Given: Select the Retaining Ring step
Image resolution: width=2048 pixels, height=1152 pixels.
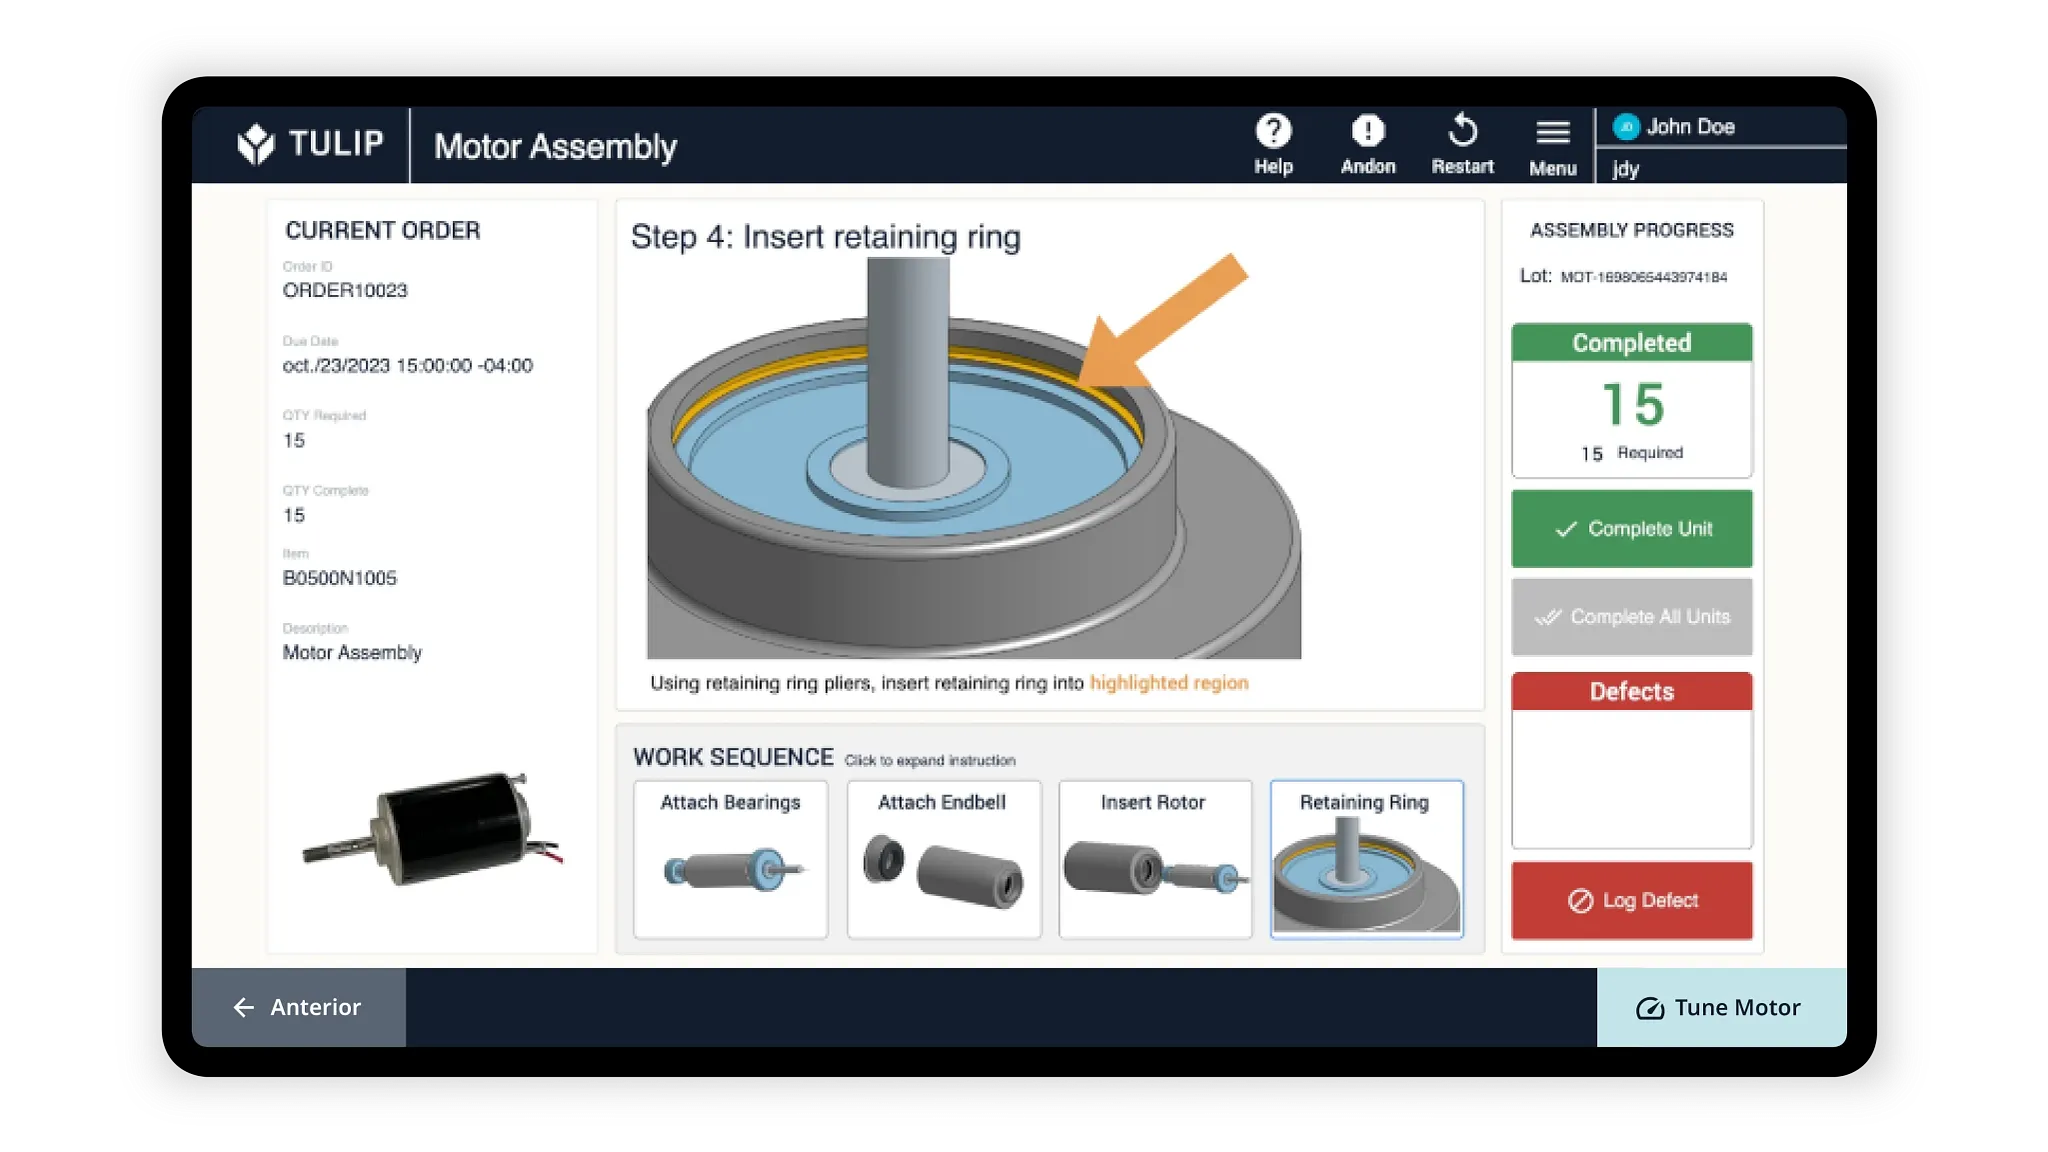Looking at the screenshot, I should 1366,858.
